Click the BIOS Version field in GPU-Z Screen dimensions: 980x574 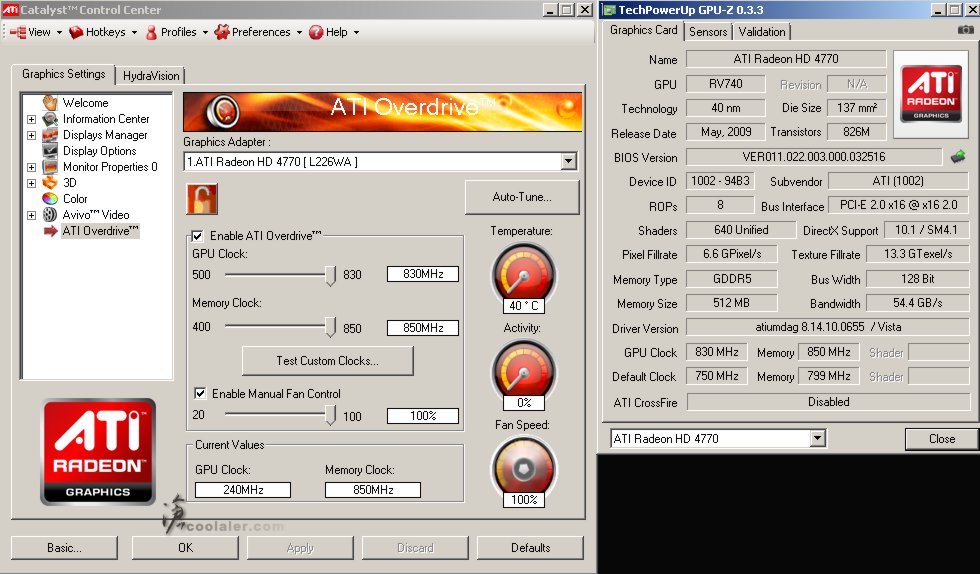pyautogui.click(x=814, y=157)
